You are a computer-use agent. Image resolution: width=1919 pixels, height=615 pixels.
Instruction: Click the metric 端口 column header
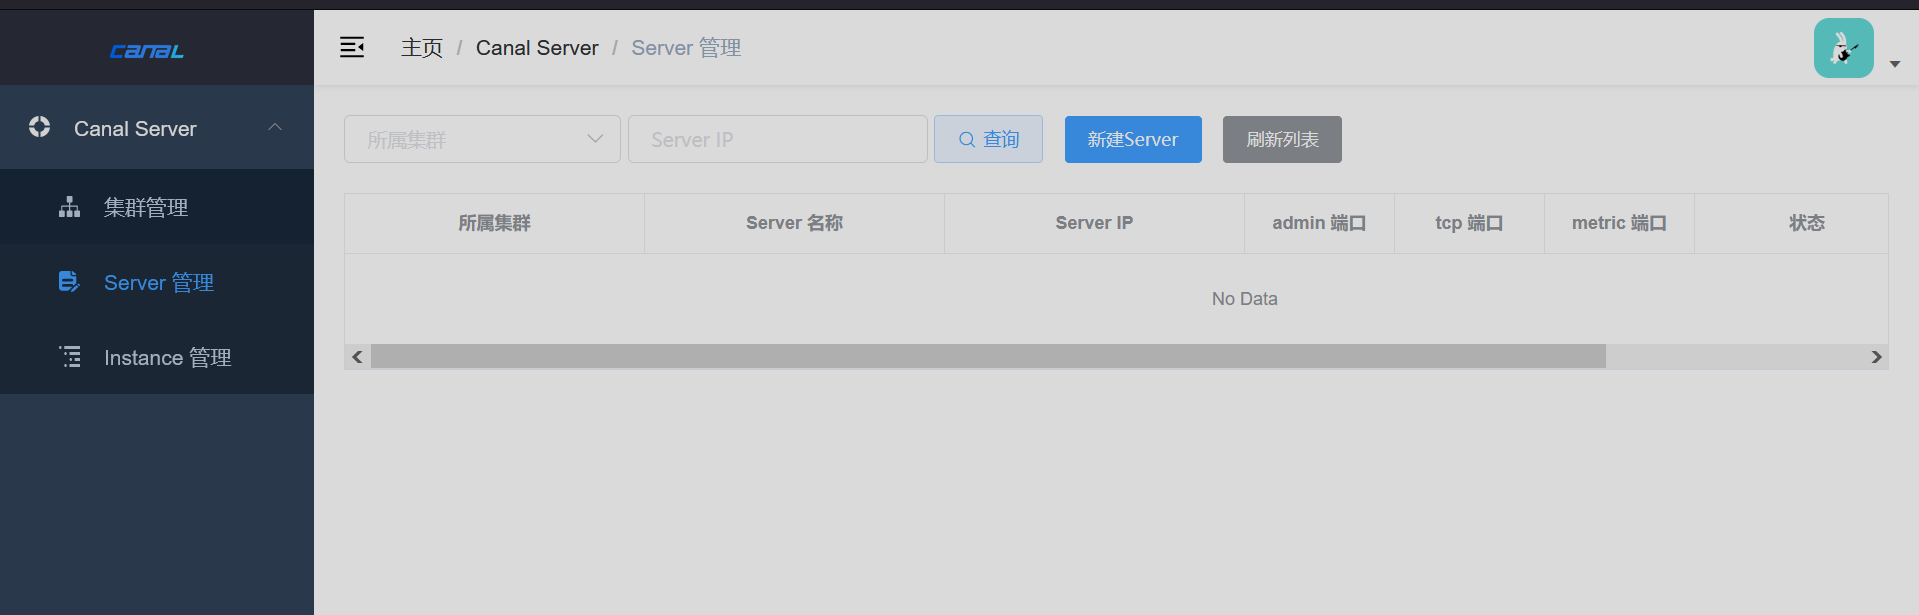point(1619,223)
